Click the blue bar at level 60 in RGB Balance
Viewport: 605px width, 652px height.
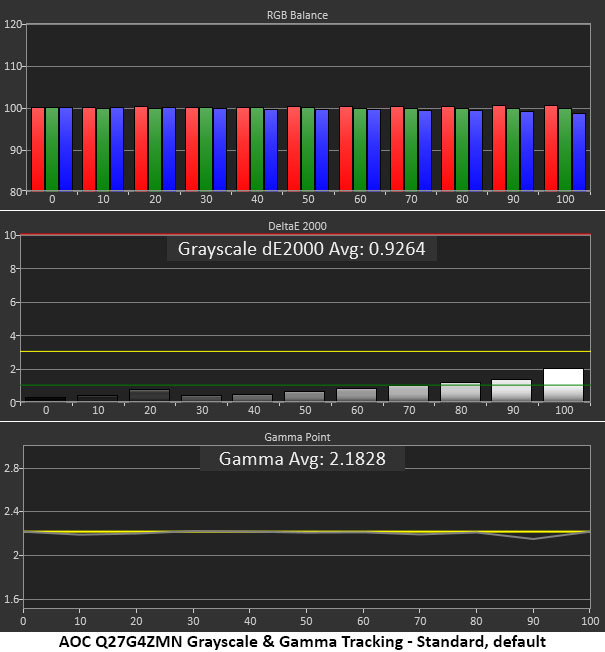[374, 150]
